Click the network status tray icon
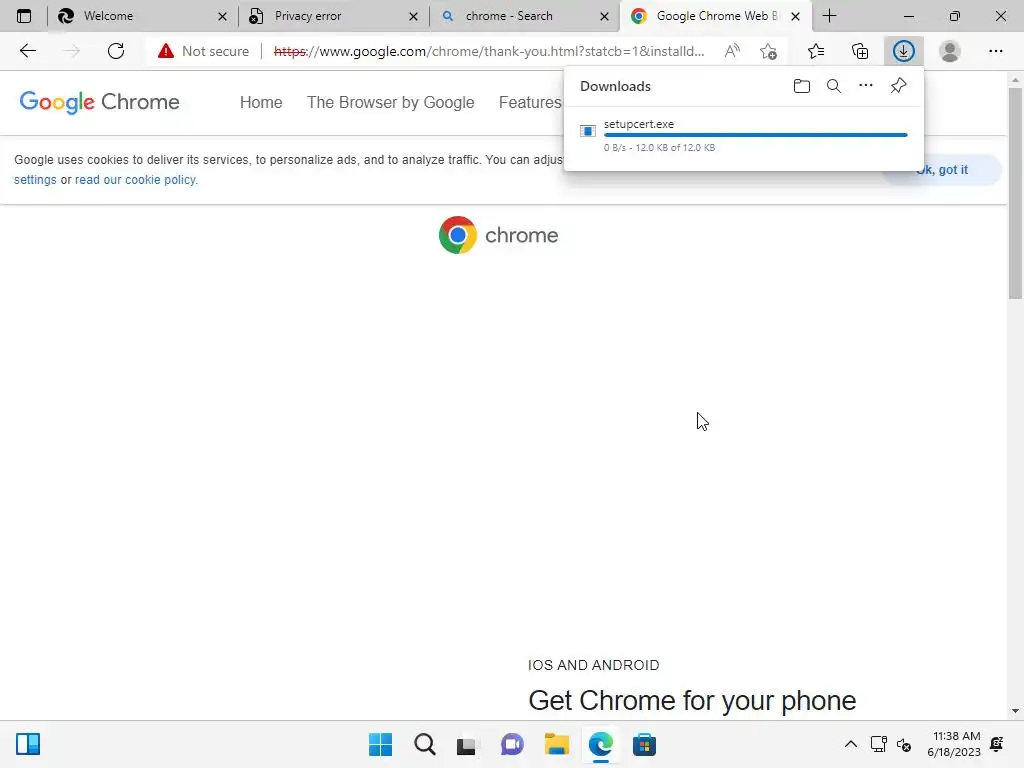The width and height of the screenshot is (1024, 768). pos(879,744)
